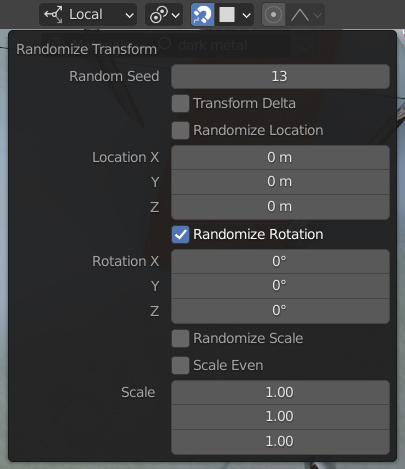Enable the Randomize Location checkbox

[180, 130]
